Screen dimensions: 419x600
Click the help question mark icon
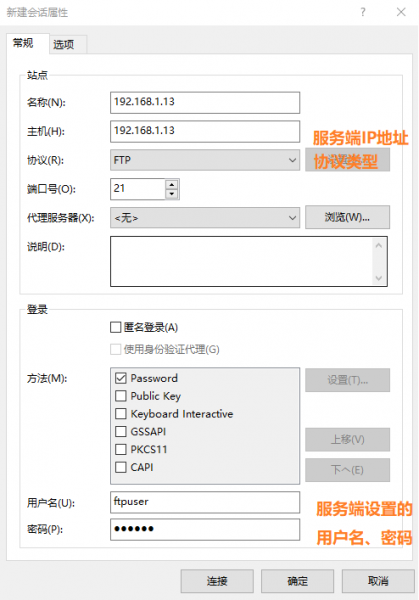(363, 12)
